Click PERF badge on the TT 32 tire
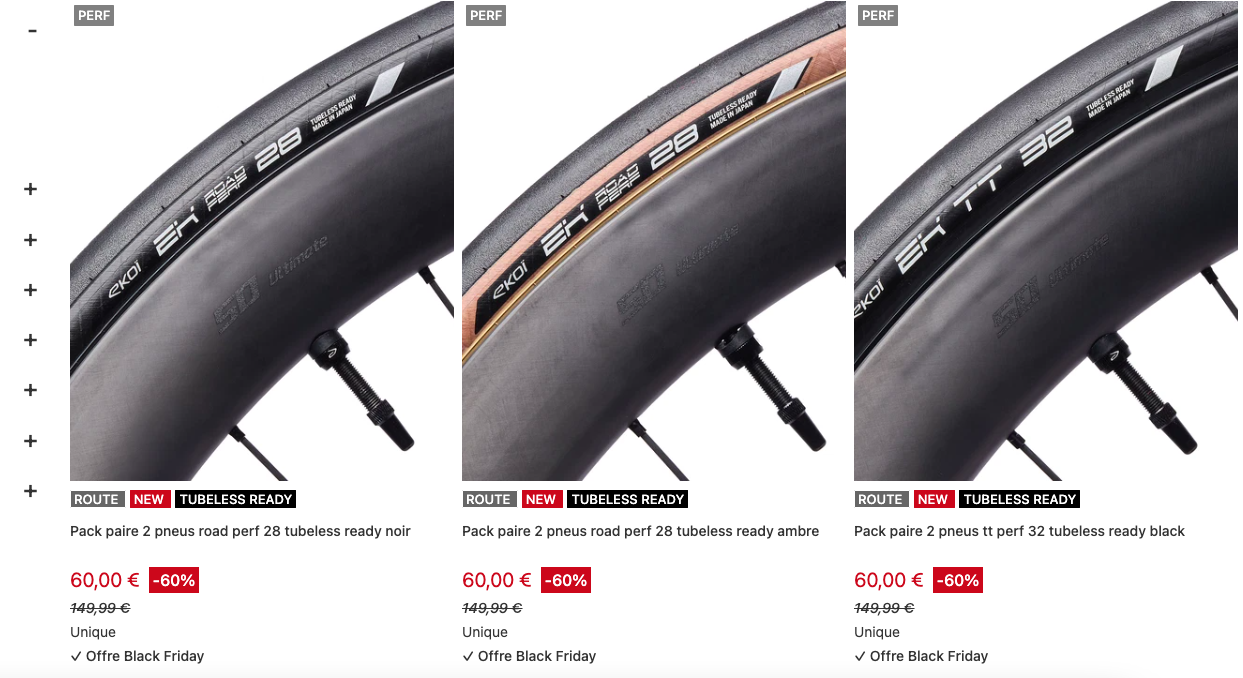The image size is (1243, 678). pos(878,15)
